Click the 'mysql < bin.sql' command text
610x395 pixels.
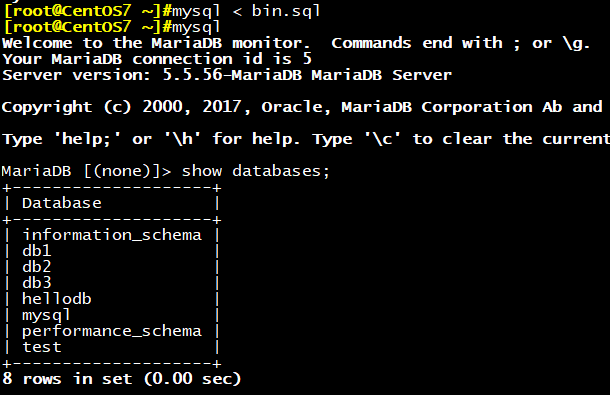[247, 11]
